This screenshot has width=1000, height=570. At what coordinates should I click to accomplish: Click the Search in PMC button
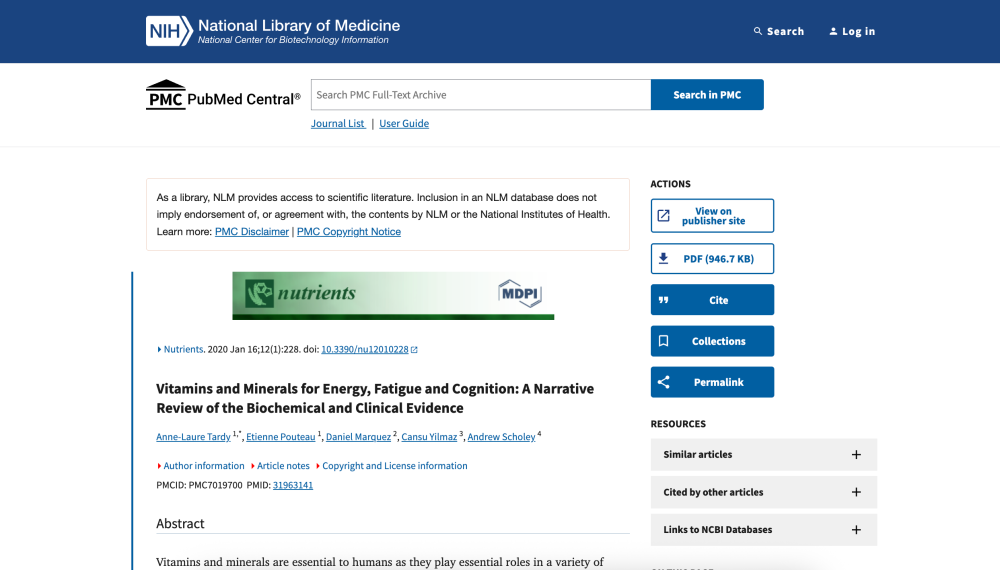pos(707,94)
